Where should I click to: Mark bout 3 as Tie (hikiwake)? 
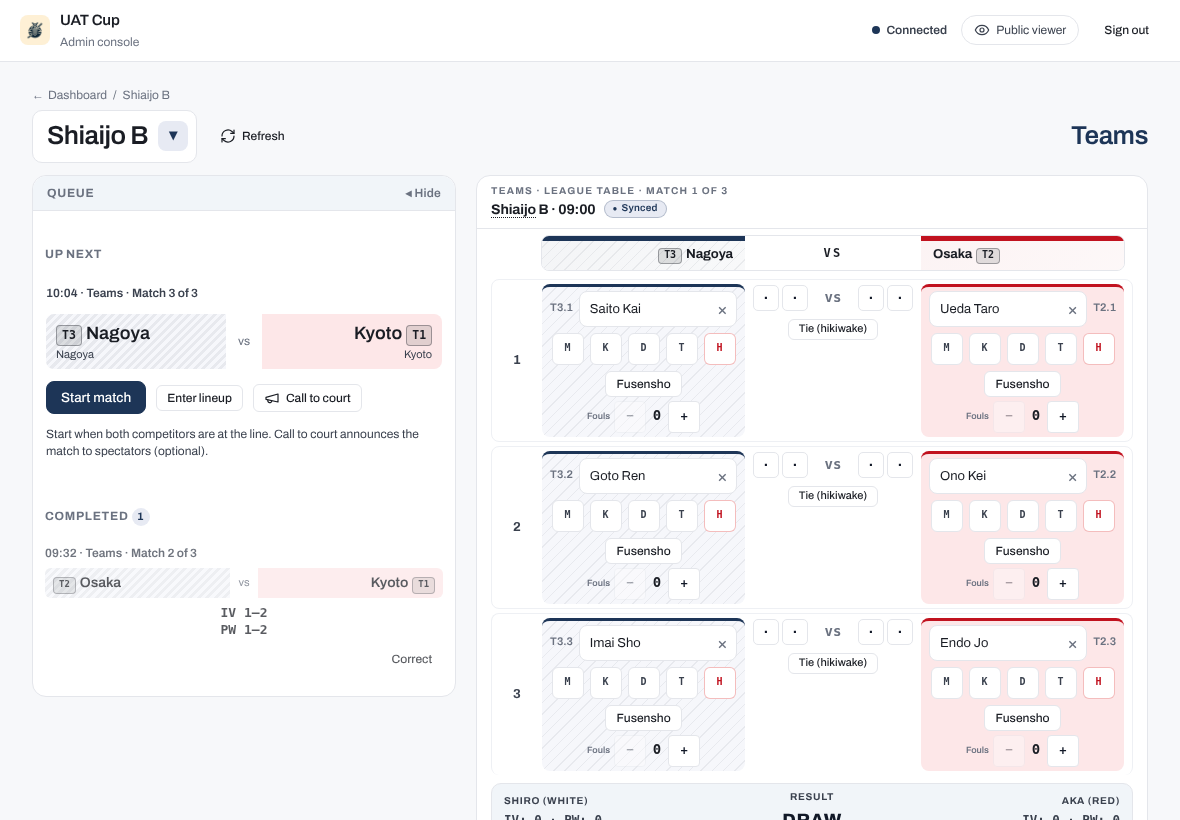832,663
